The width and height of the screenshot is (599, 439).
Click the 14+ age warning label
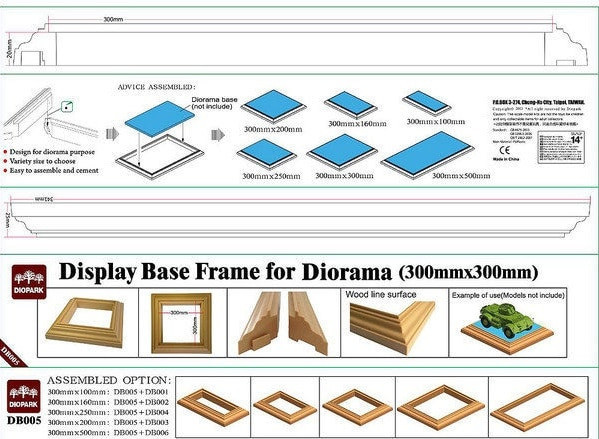pos(561,147)
